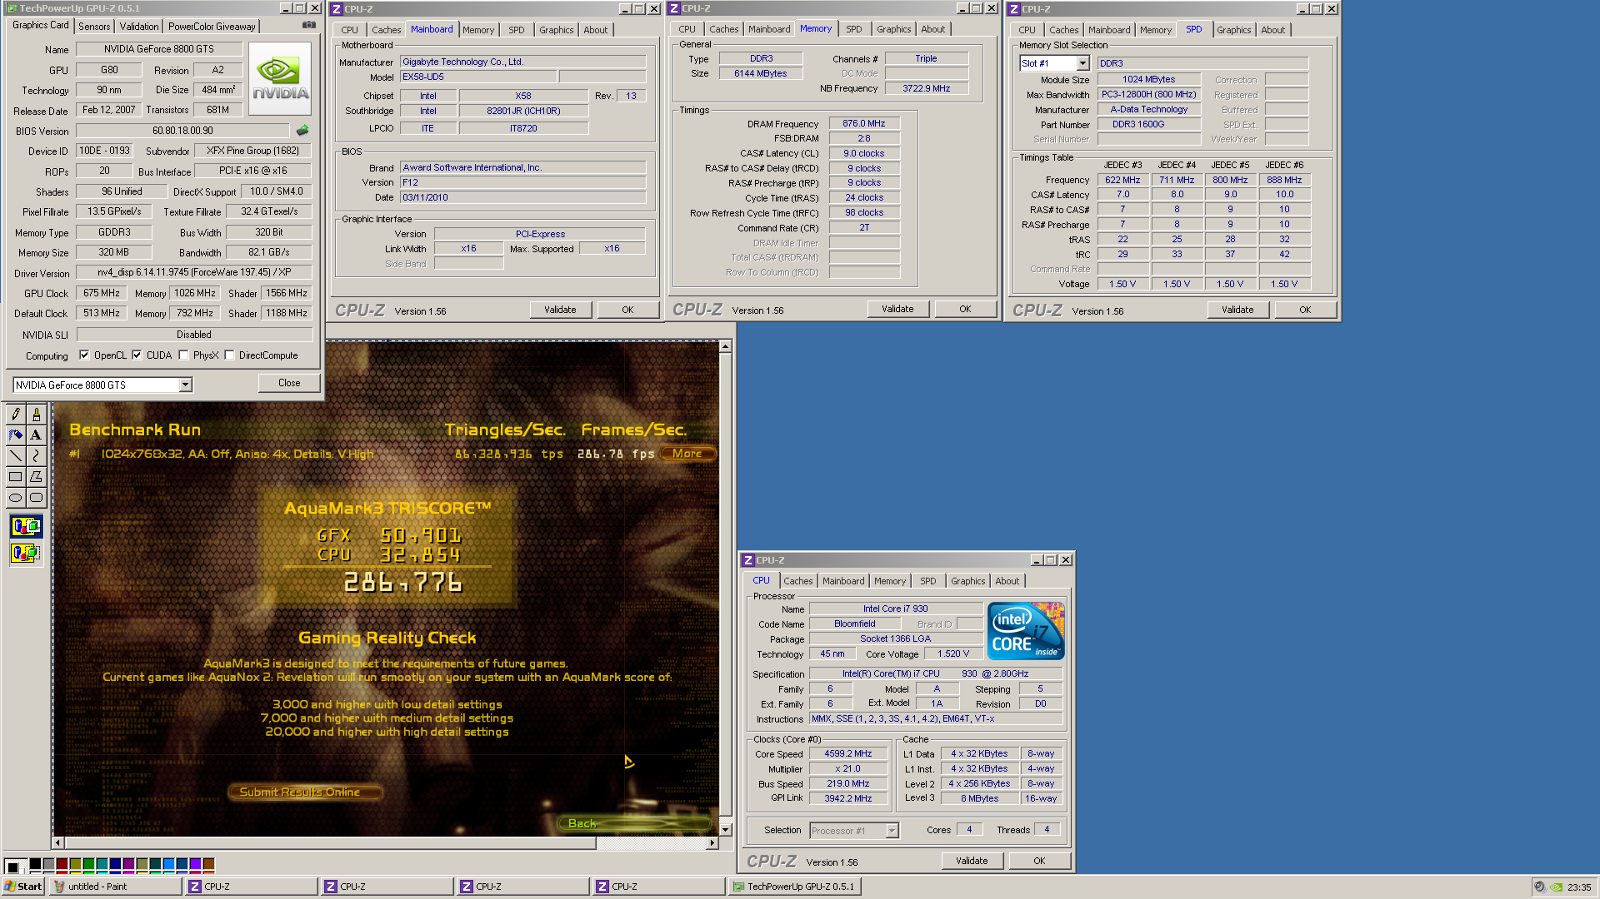The width and height of the screenshot is (1600, 899).
Task: Open Graphics tab in the Memory CPU-Z window
Action: pos(893,30)
